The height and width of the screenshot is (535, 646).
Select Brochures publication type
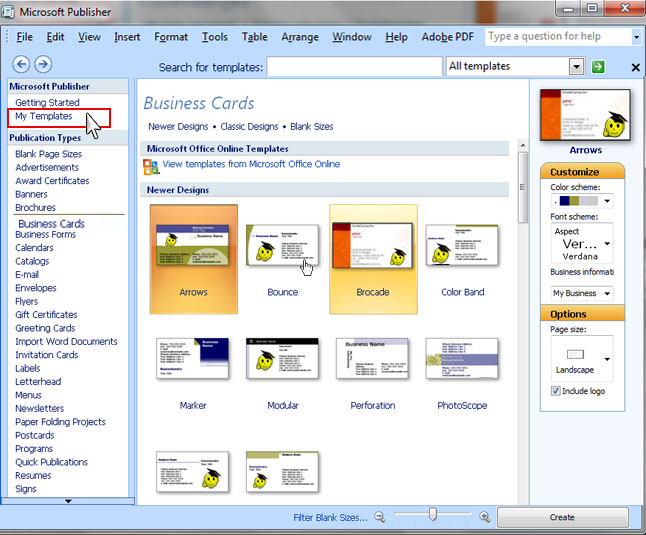[x=35, y=208]
